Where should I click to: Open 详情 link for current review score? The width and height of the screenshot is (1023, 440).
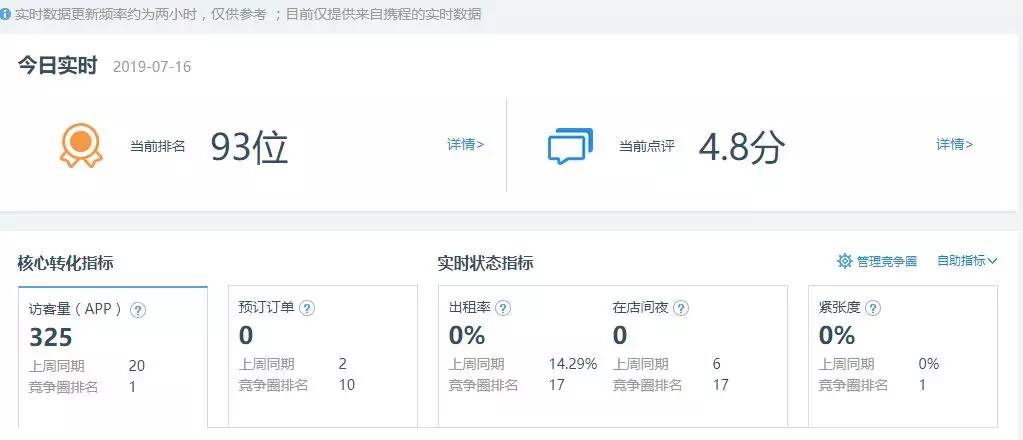954,144
